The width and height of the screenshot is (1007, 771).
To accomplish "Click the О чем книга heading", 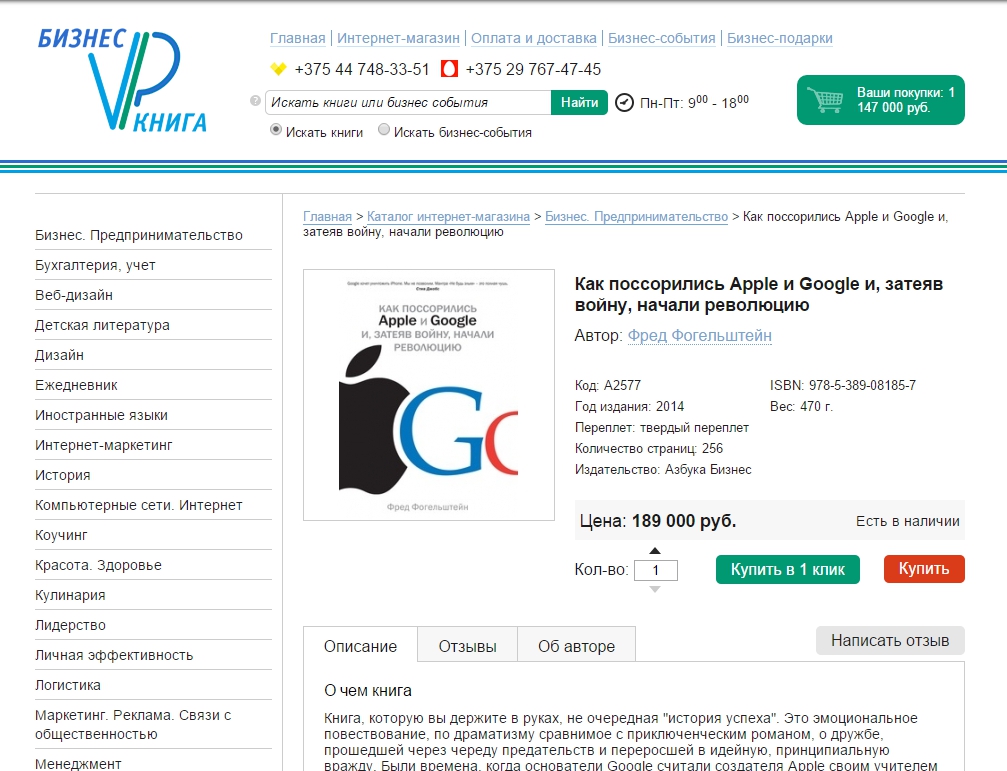I will click(x=368, y=690).
